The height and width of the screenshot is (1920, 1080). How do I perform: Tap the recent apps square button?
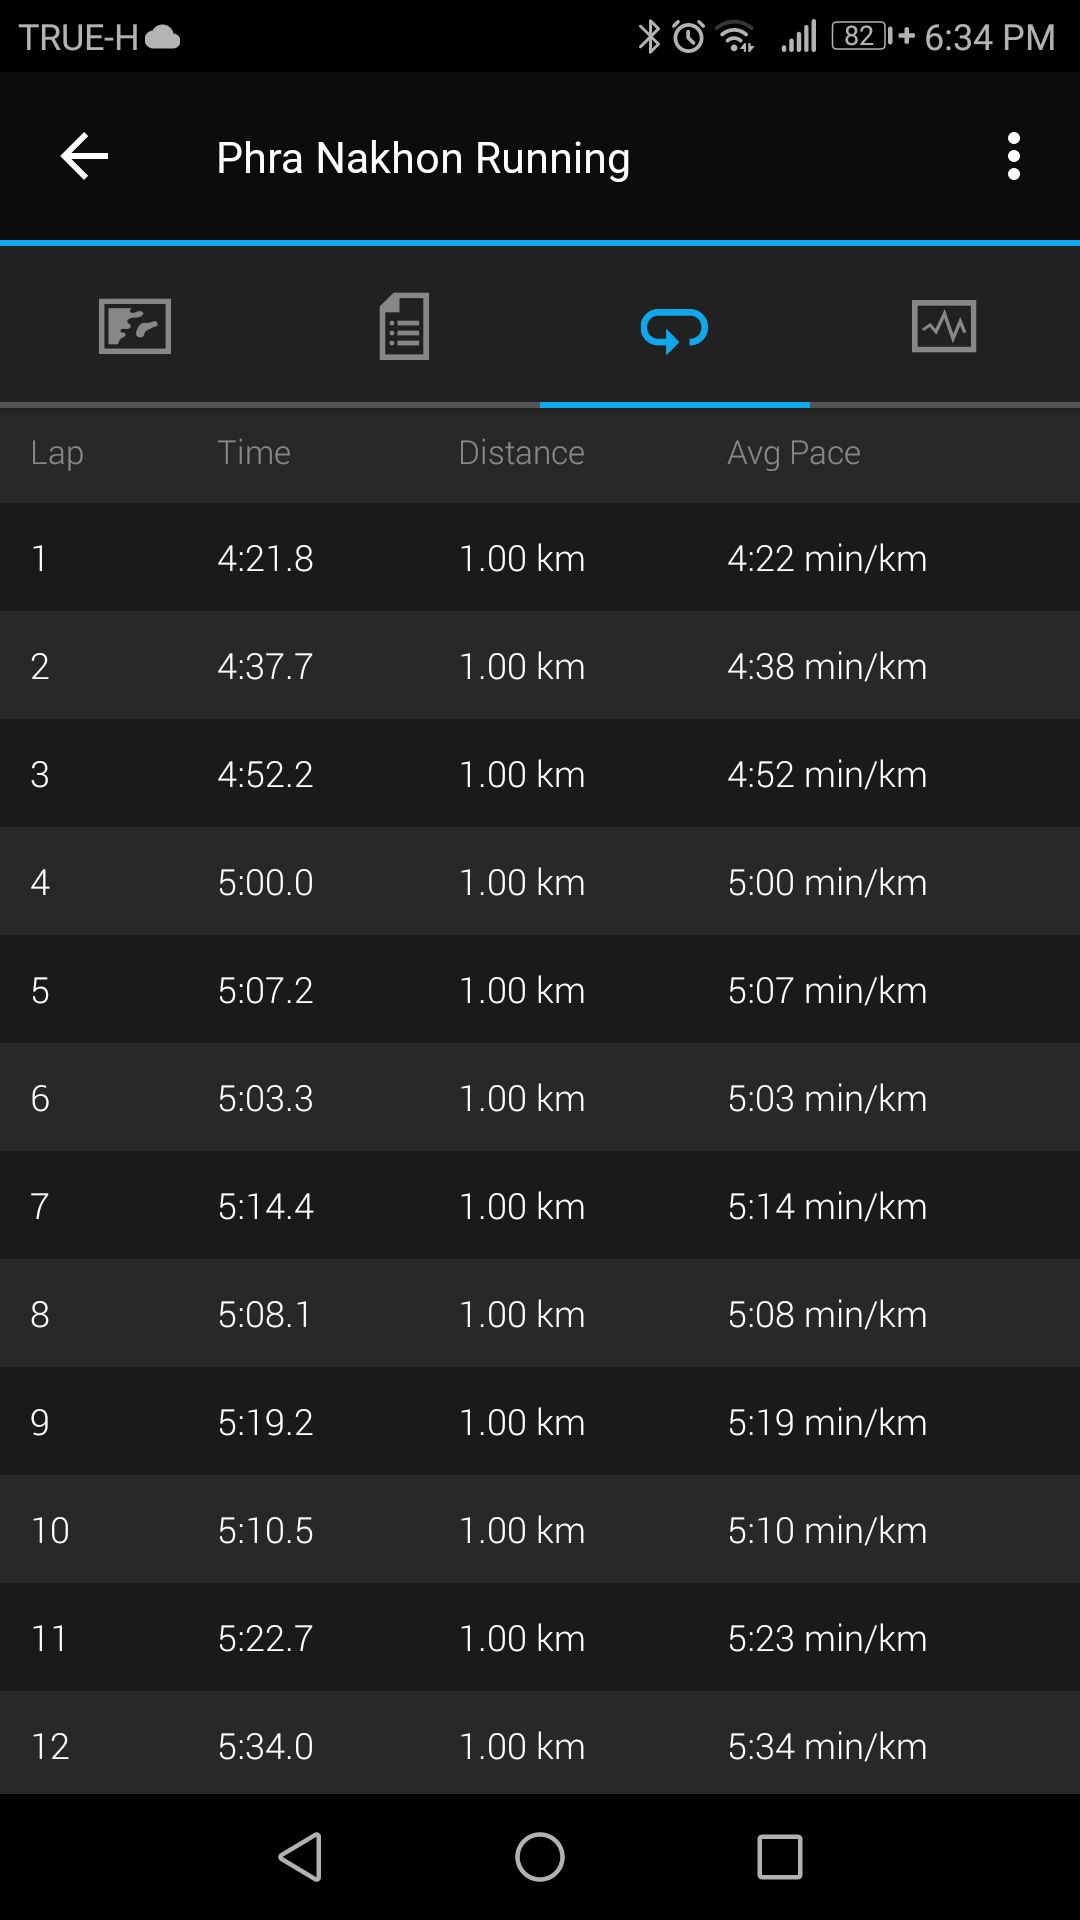click(780, 1857)
